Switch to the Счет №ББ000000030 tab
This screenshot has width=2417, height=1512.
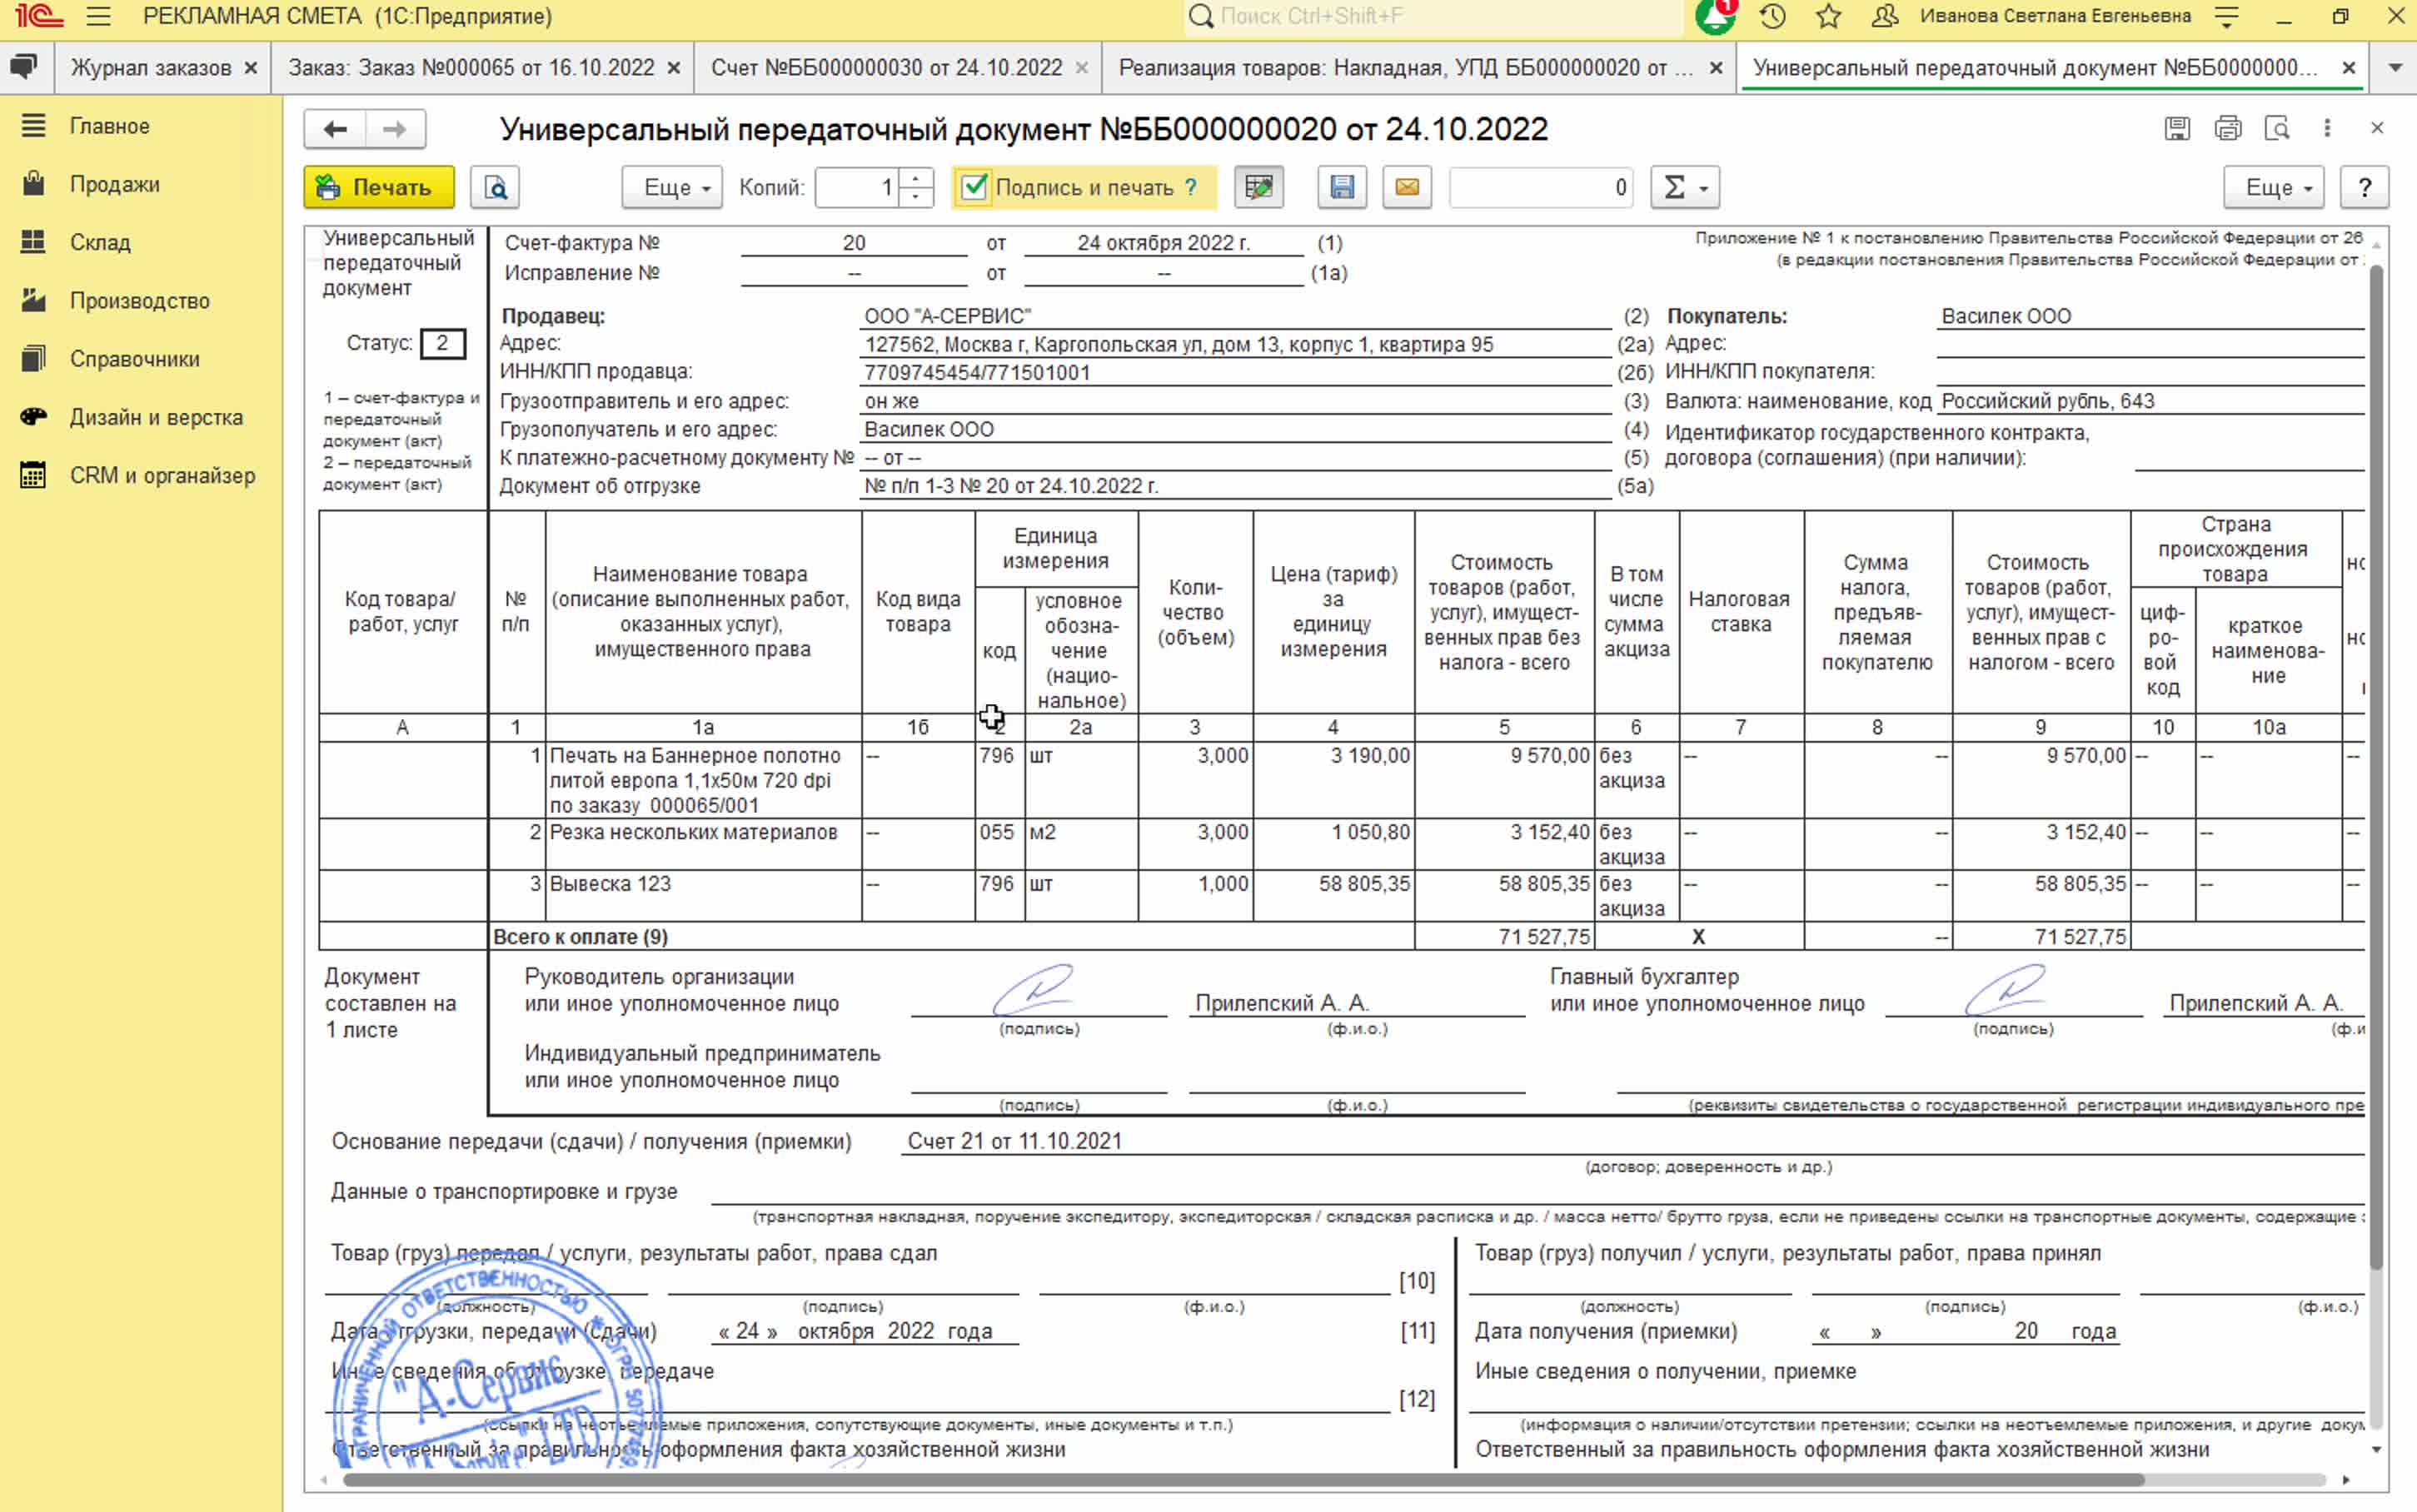tap(887, 68)
